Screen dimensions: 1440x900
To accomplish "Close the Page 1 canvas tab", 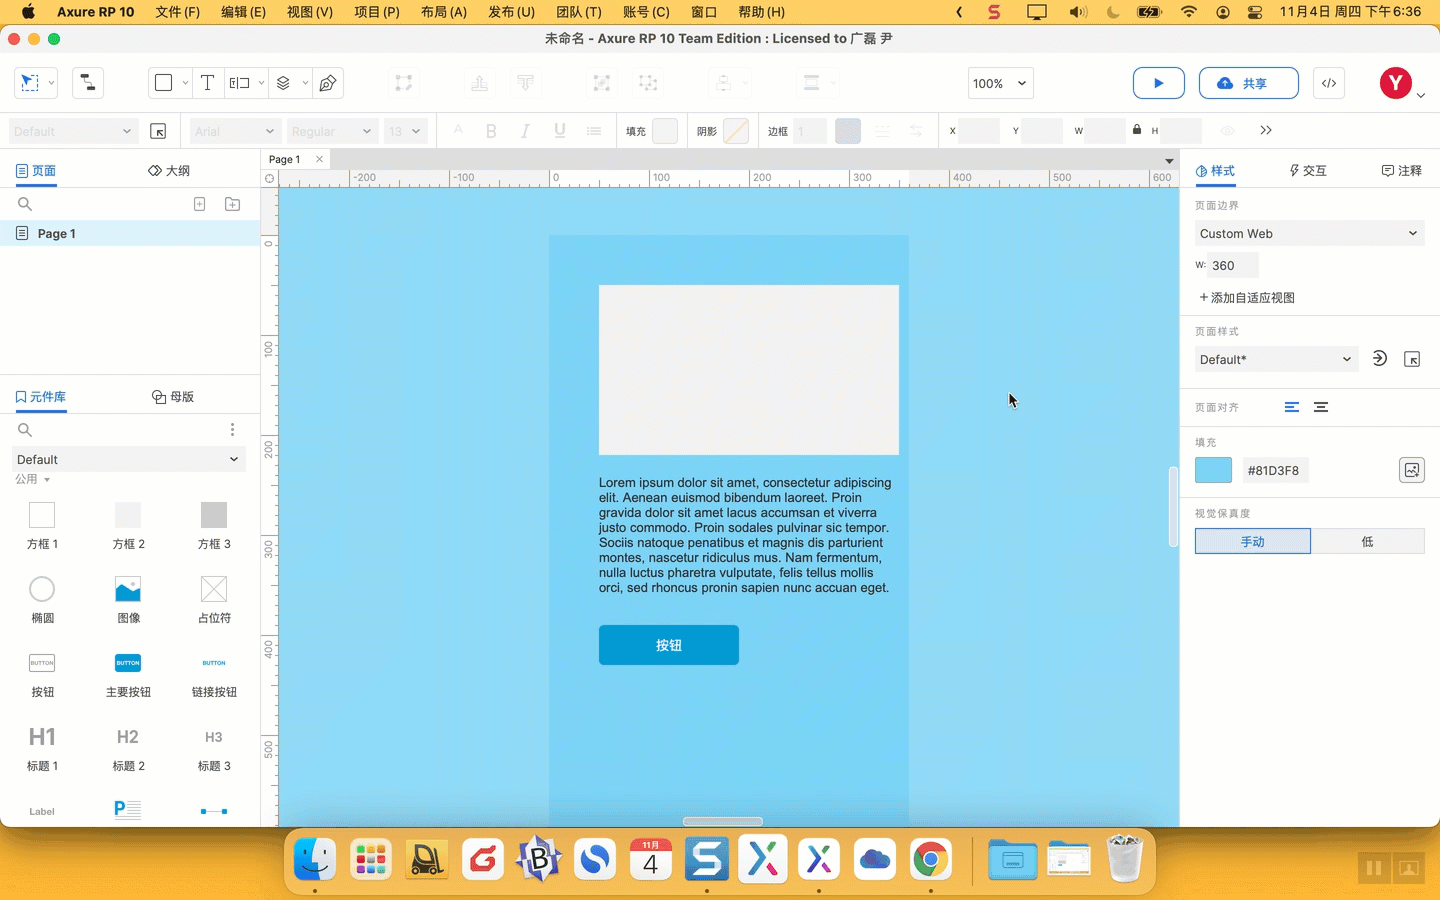I will (319, 159).
